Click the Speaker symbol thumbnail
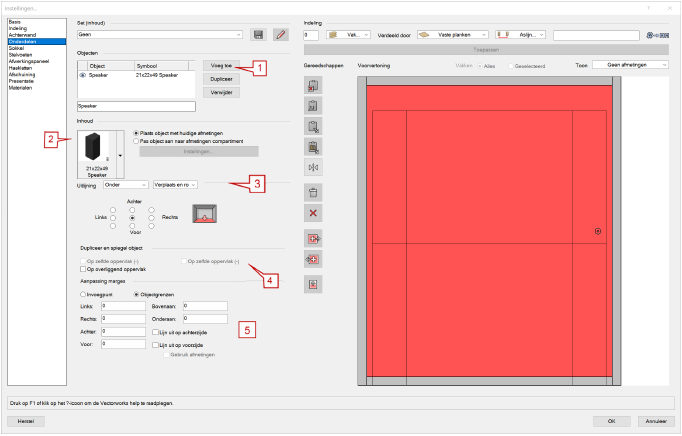 coord(97,154)
